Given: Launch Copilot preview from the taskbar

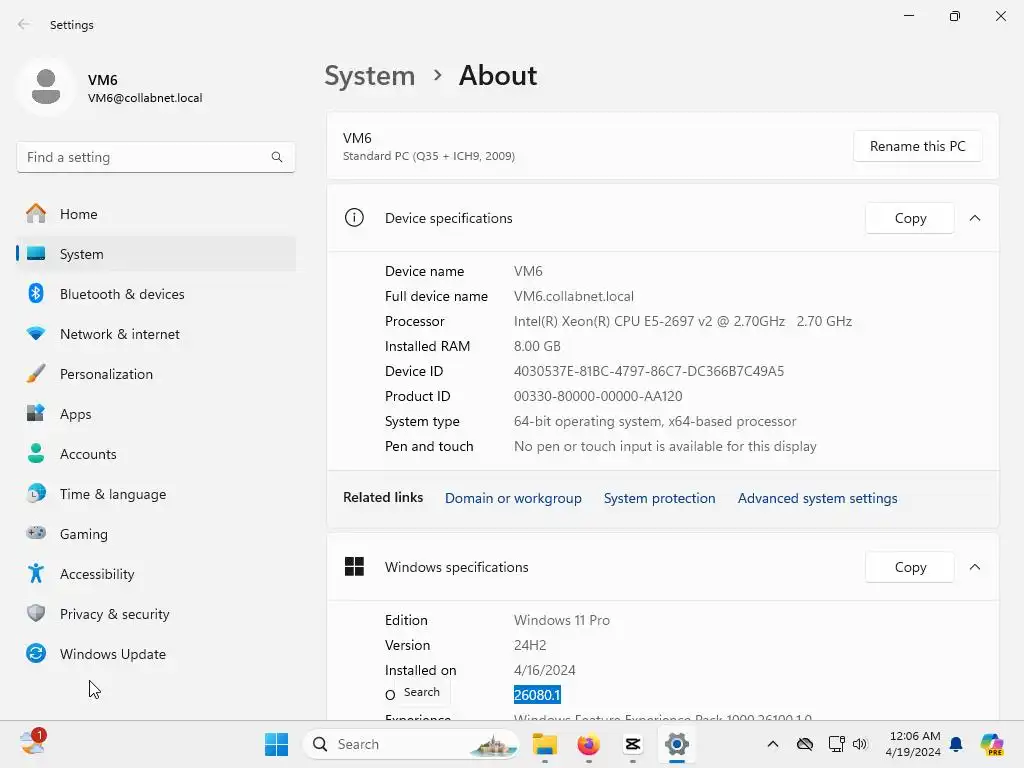Looking at the screenshot, I should click(992, 744).
